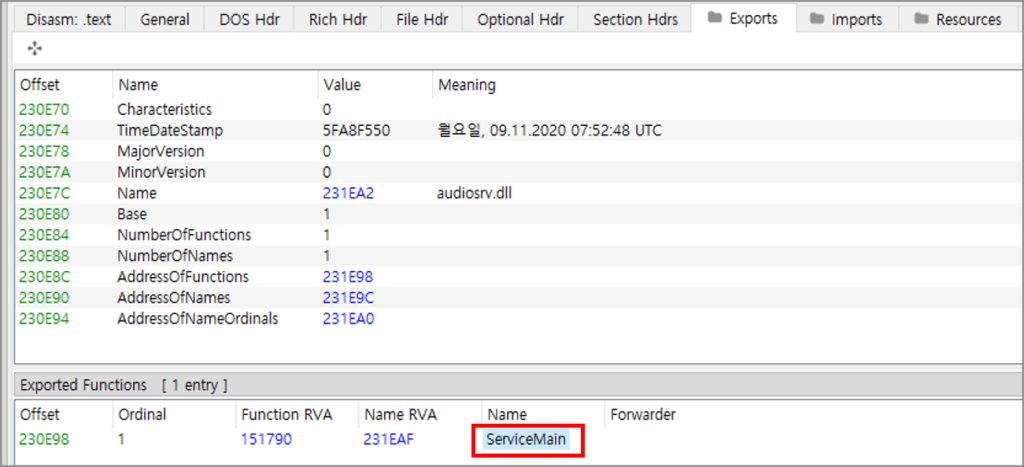Click the four-arrow move icon below the tabs

[35, 48]
